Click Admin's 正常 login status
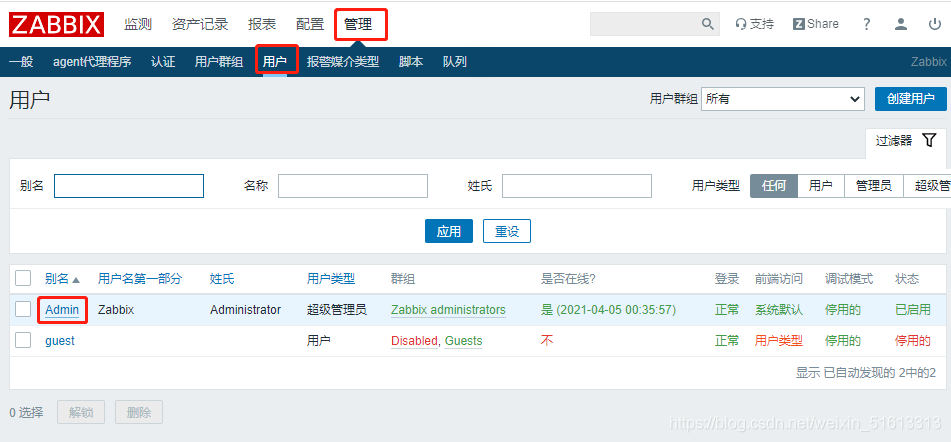 coord(727,310)
